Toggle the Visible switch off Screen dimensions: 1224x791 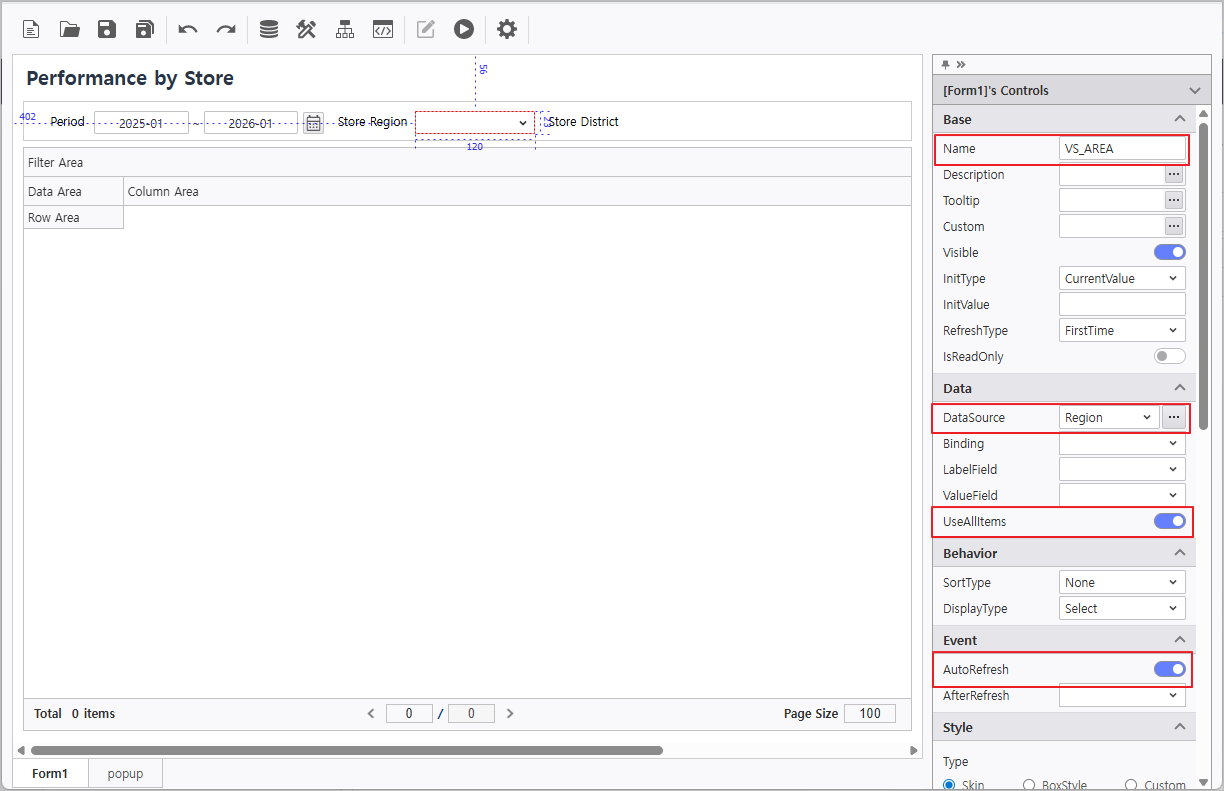click(x=1169, y=253)
